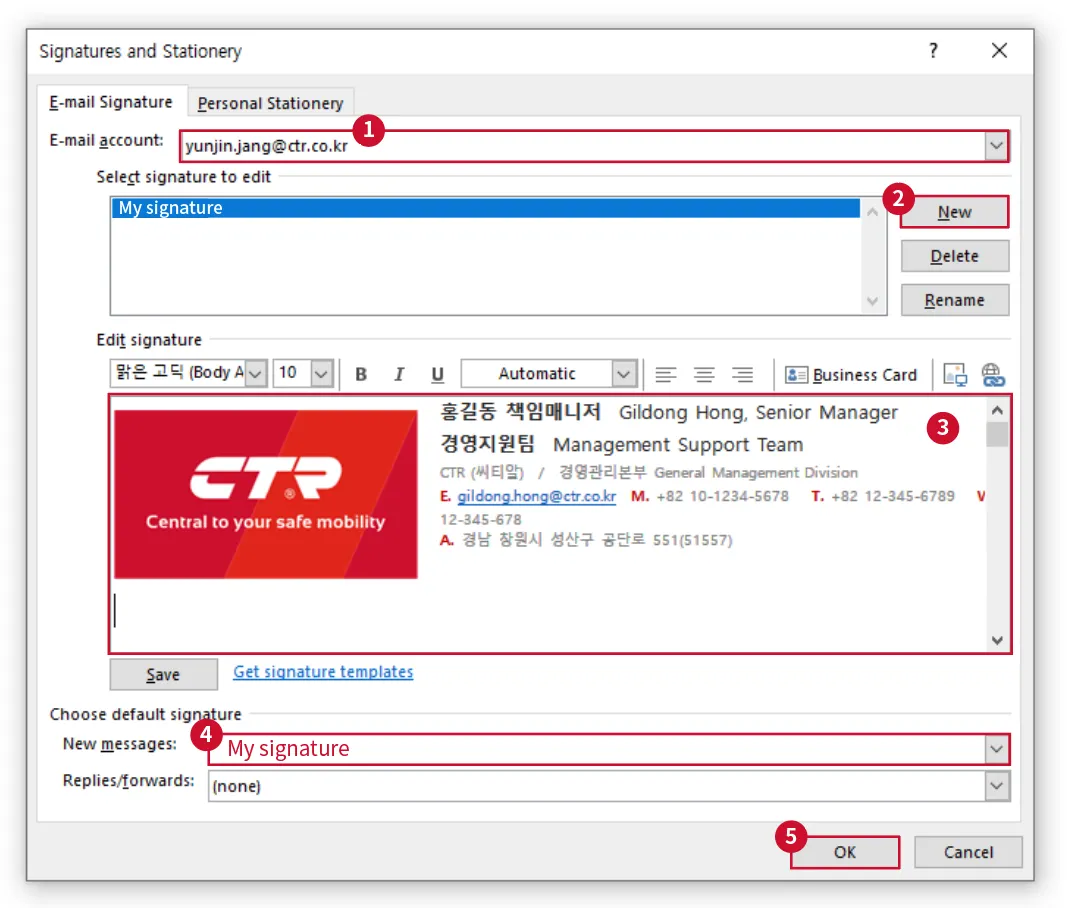Center align signature text
Viewport: 1067px width, 908px height.
click(704, 374)
